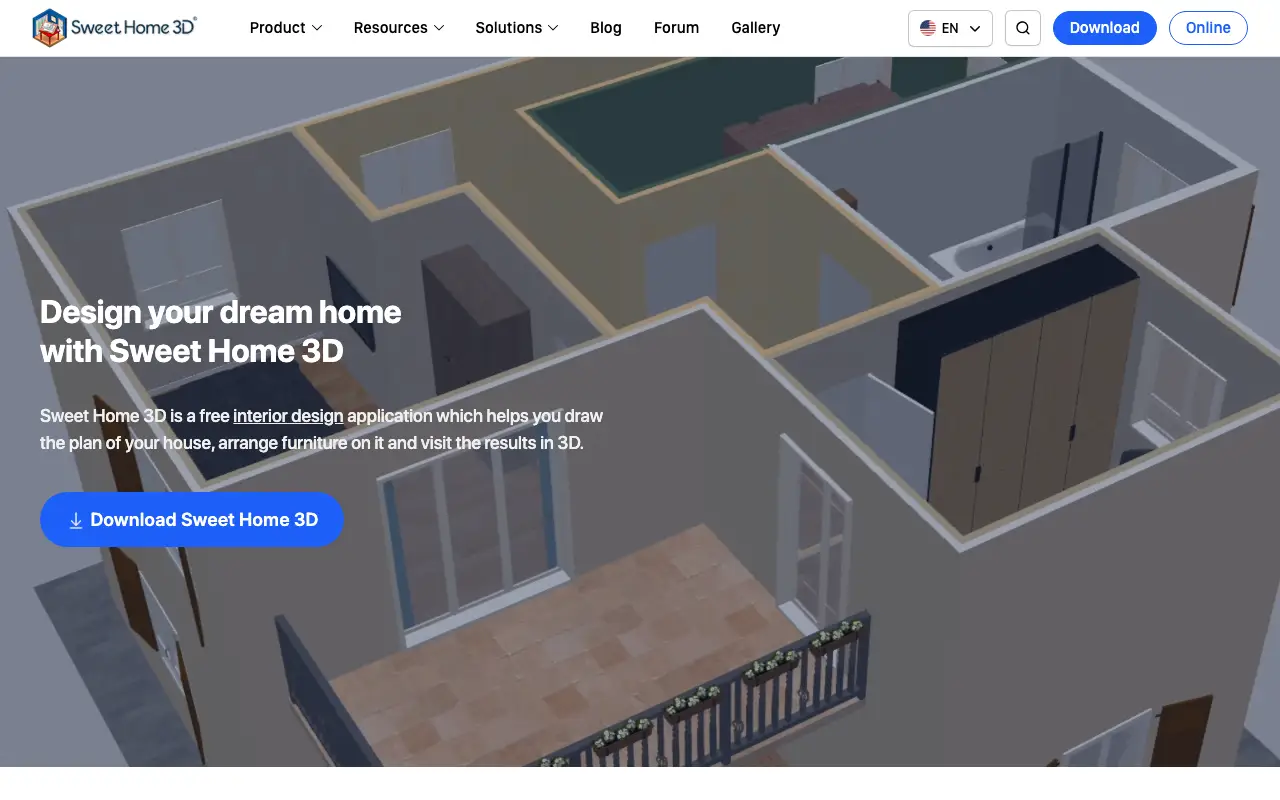Viewport: 1280px width, 800px height.
Task: Open the Product menu
Action: tap(286, 28)
